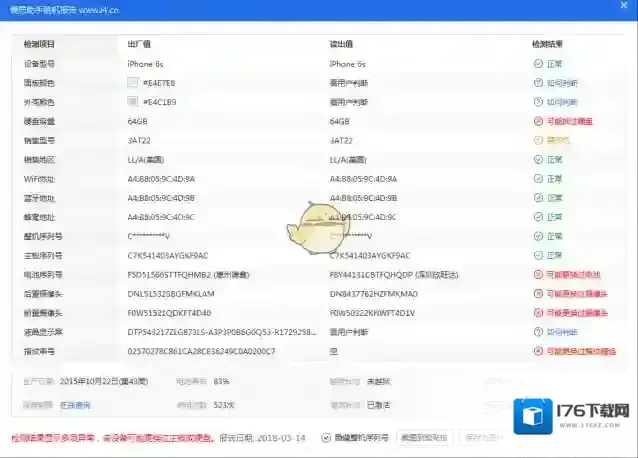Select factory front camera serial F0W51521QDKFT4D40
638x458 pixels.
[169, 313]
